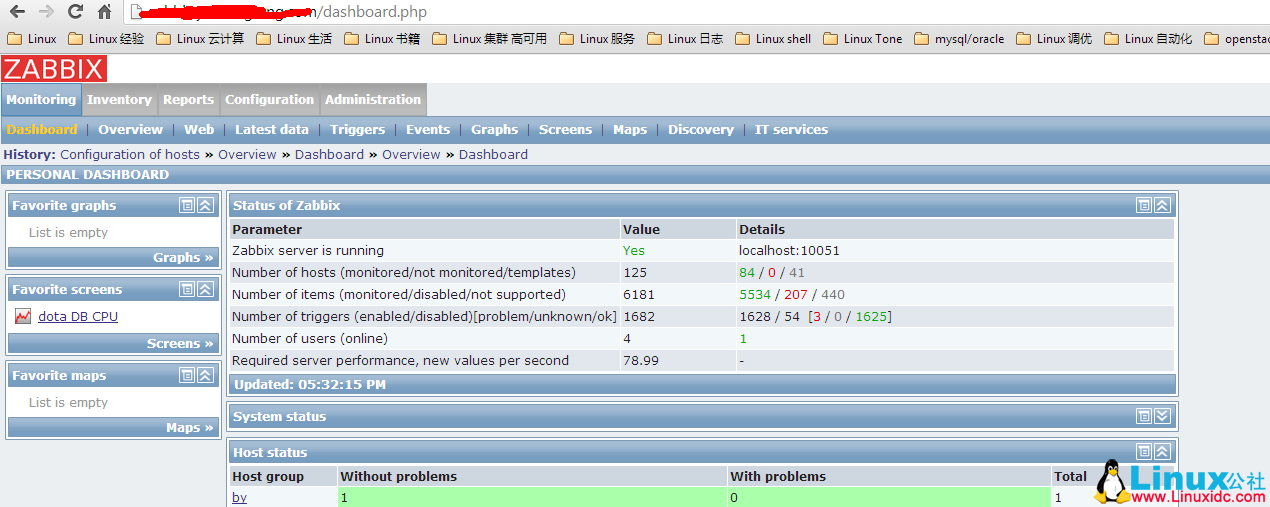Open the dota DB CPU screen link

pyautogui.click(x=78, y=316)
